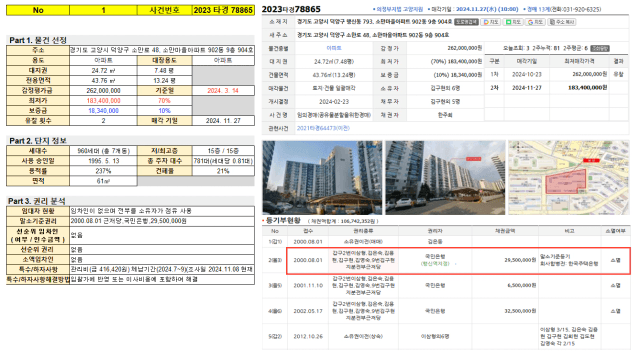Screen dimensions: 640x360
Task: Select the red 2024. 3. 14 base date cell
Action: pyautogui.click(x=223, y=91)
